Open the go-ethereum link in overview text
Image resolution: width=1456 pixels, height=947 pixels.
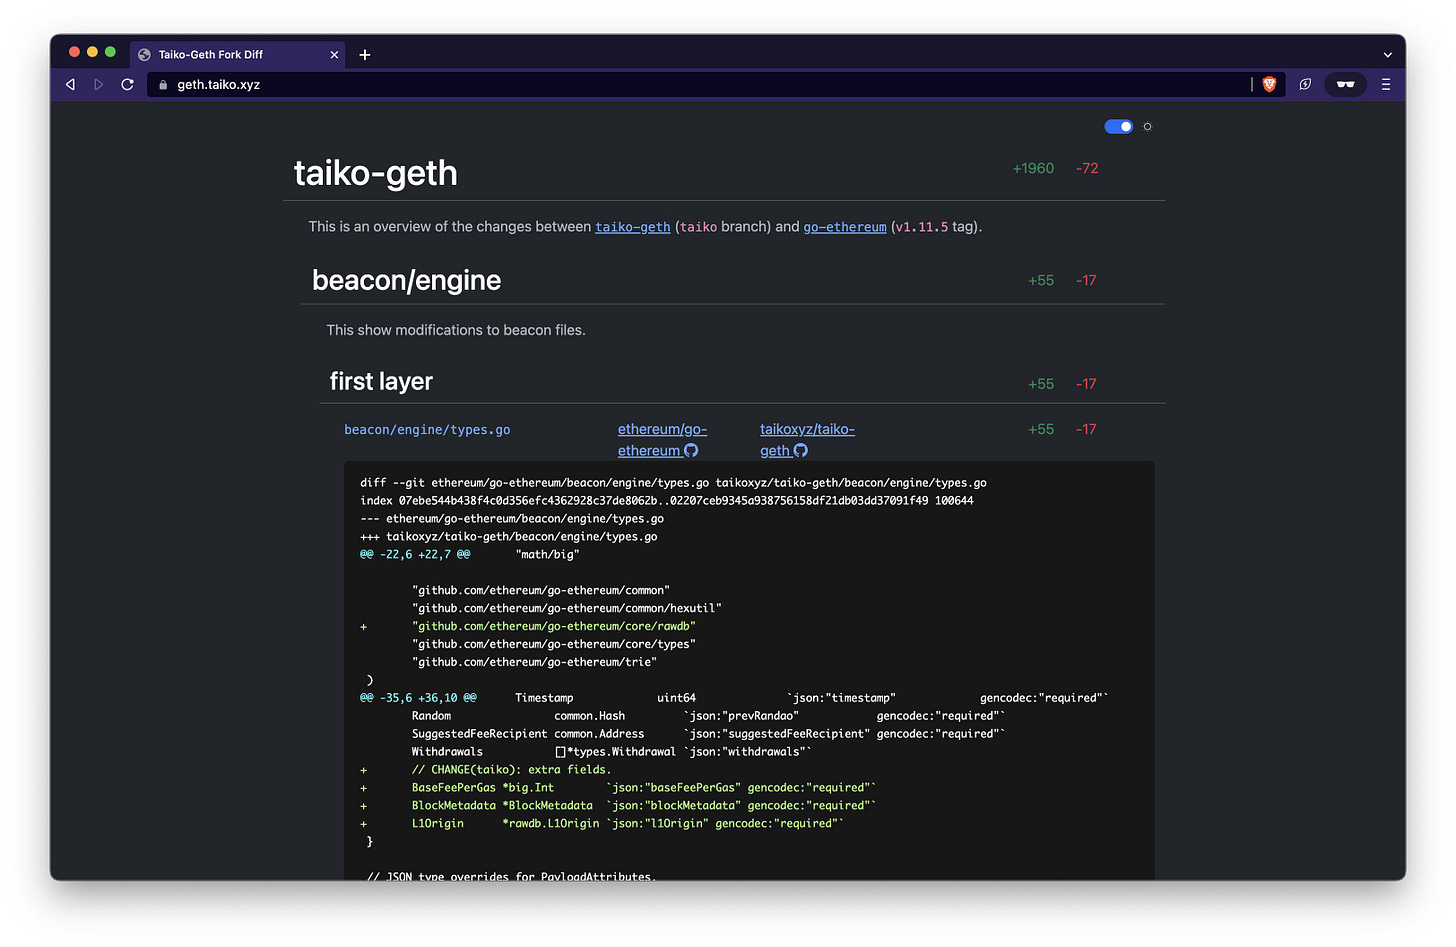tap(845, 227)
